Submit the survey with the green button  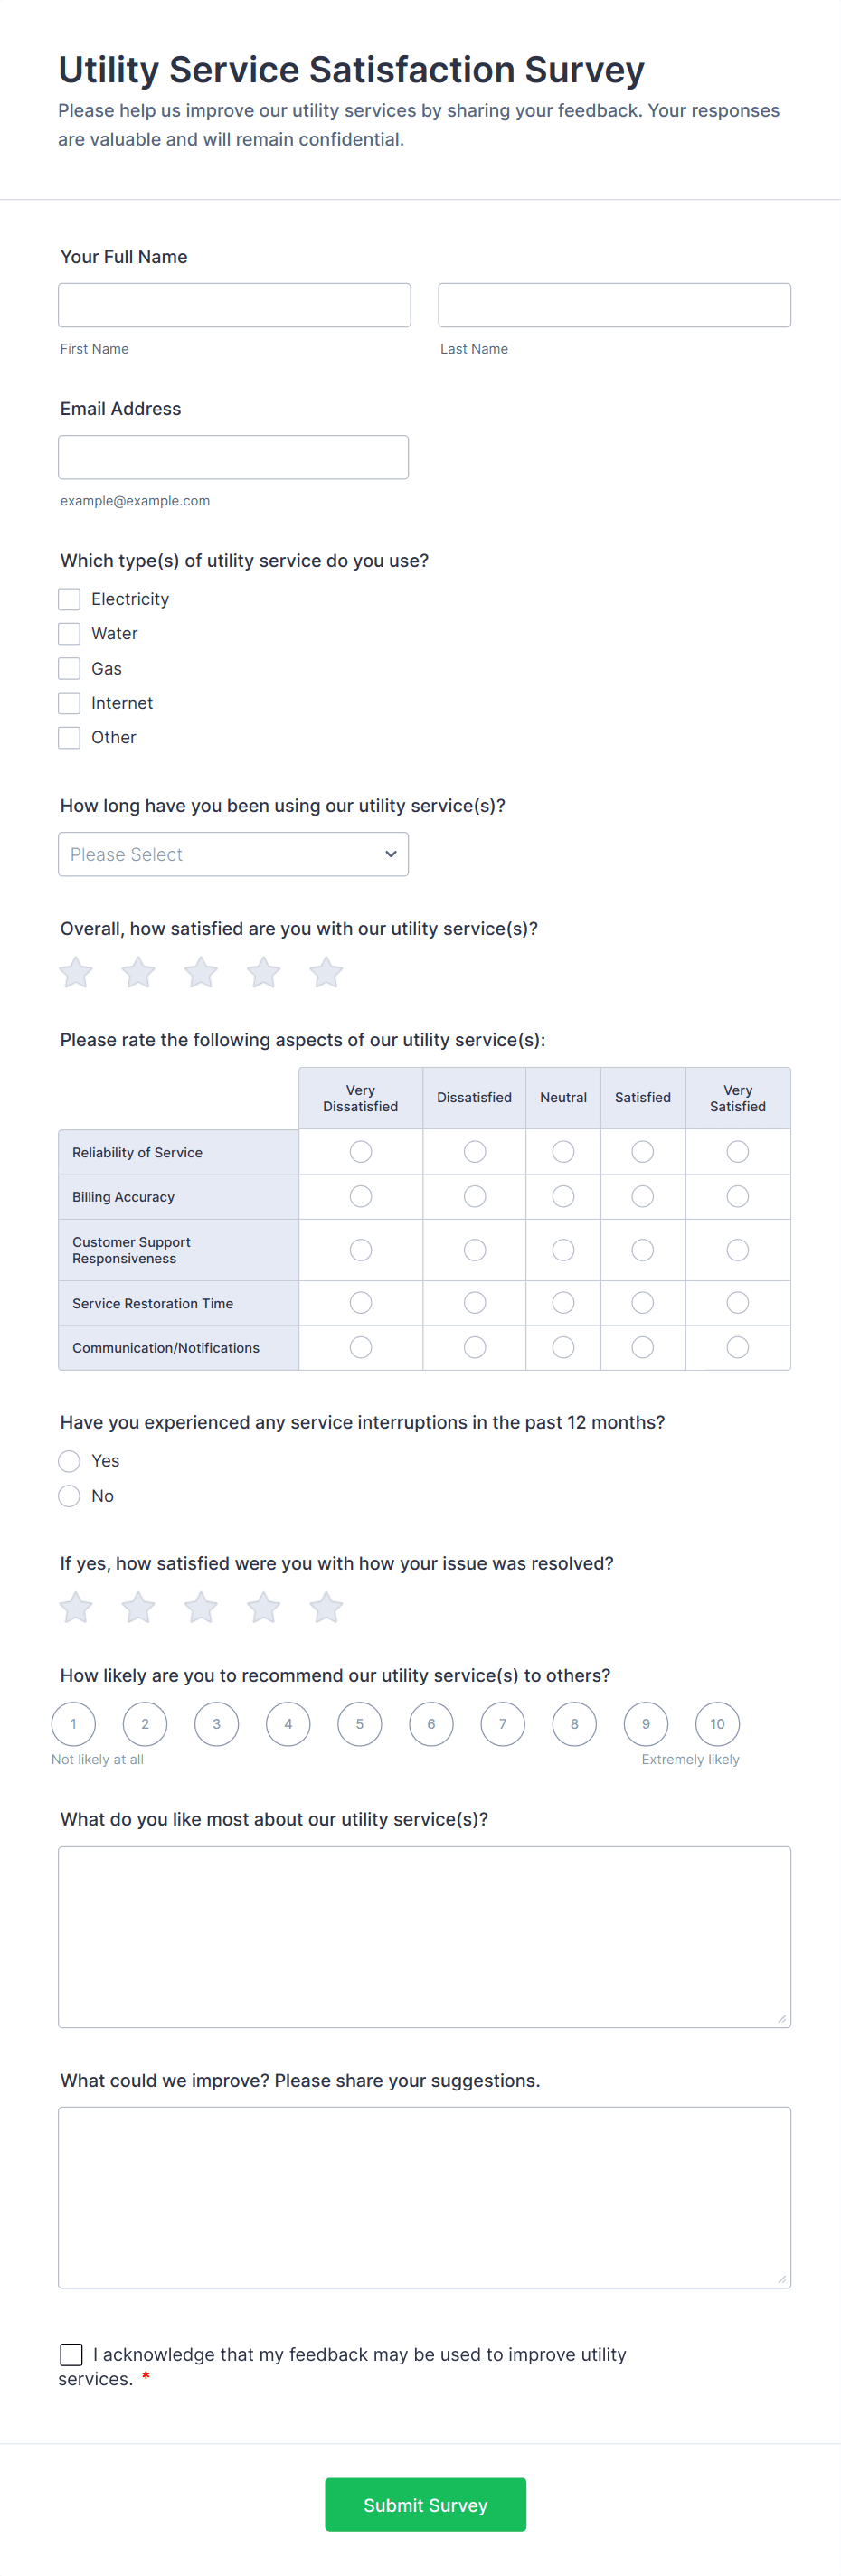click(425, 2504)
